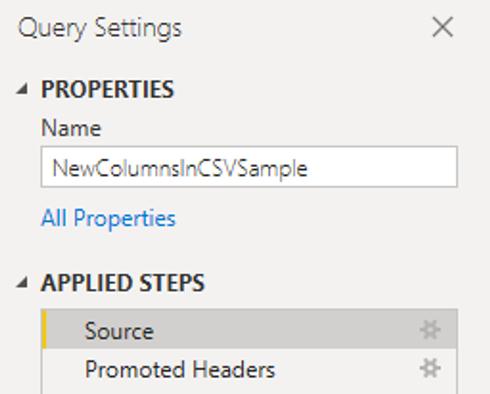
Task: Click the yellow marker beside Source step
Action: pos(44,329)
